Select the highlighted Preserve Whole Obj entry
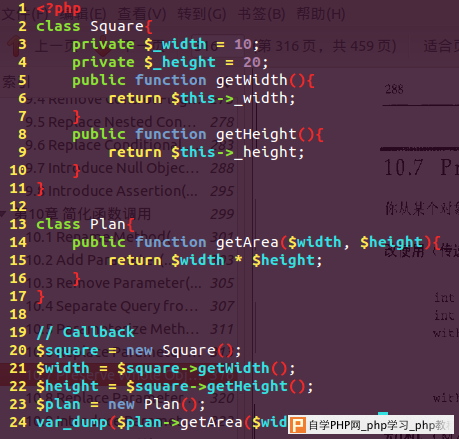The height and width of the screenshot is (439, 459). tap(118, 375)
